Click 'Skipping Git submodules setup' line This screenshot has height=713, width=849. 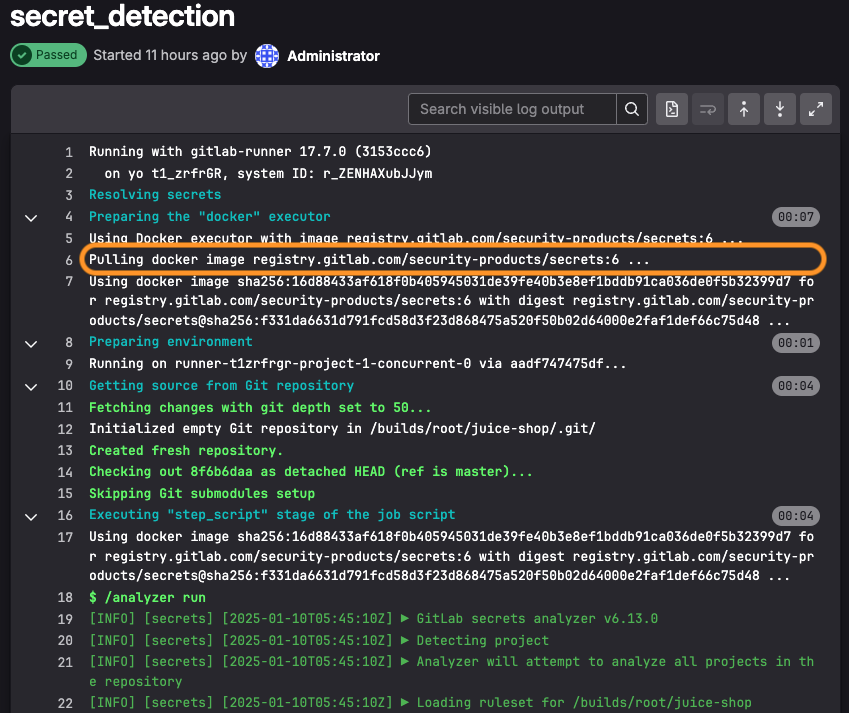[202, 494]
